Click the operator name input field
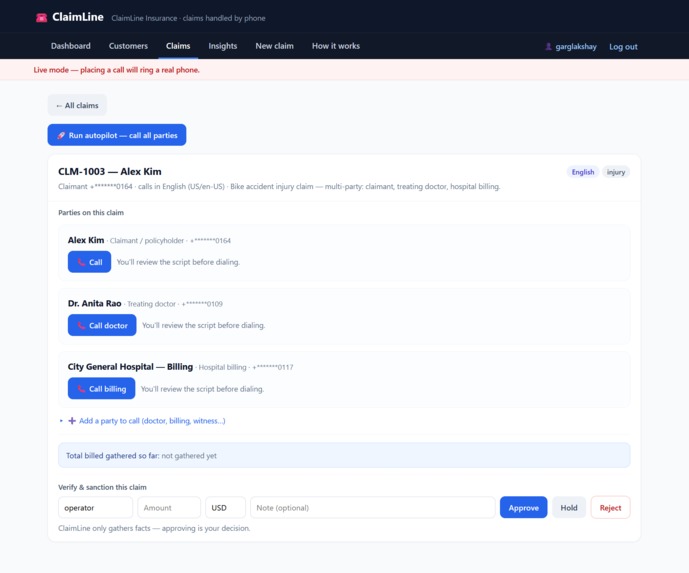 pos(95,508)
